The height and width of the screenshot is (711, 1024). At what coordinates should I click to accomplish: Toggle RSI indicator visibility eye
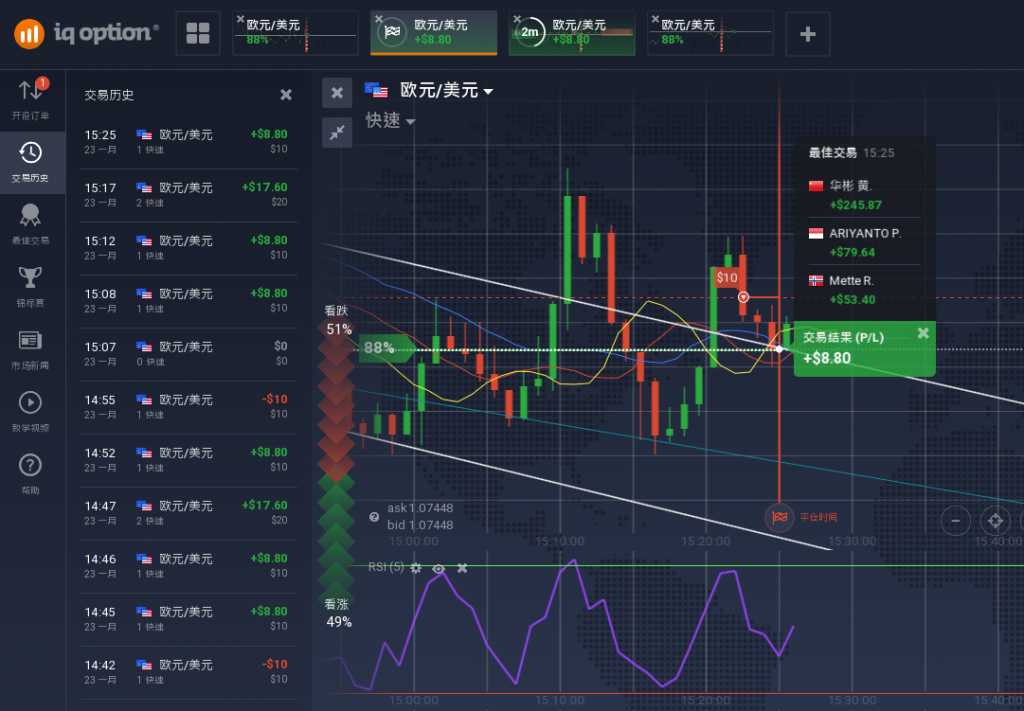click(x=439, y=568)
